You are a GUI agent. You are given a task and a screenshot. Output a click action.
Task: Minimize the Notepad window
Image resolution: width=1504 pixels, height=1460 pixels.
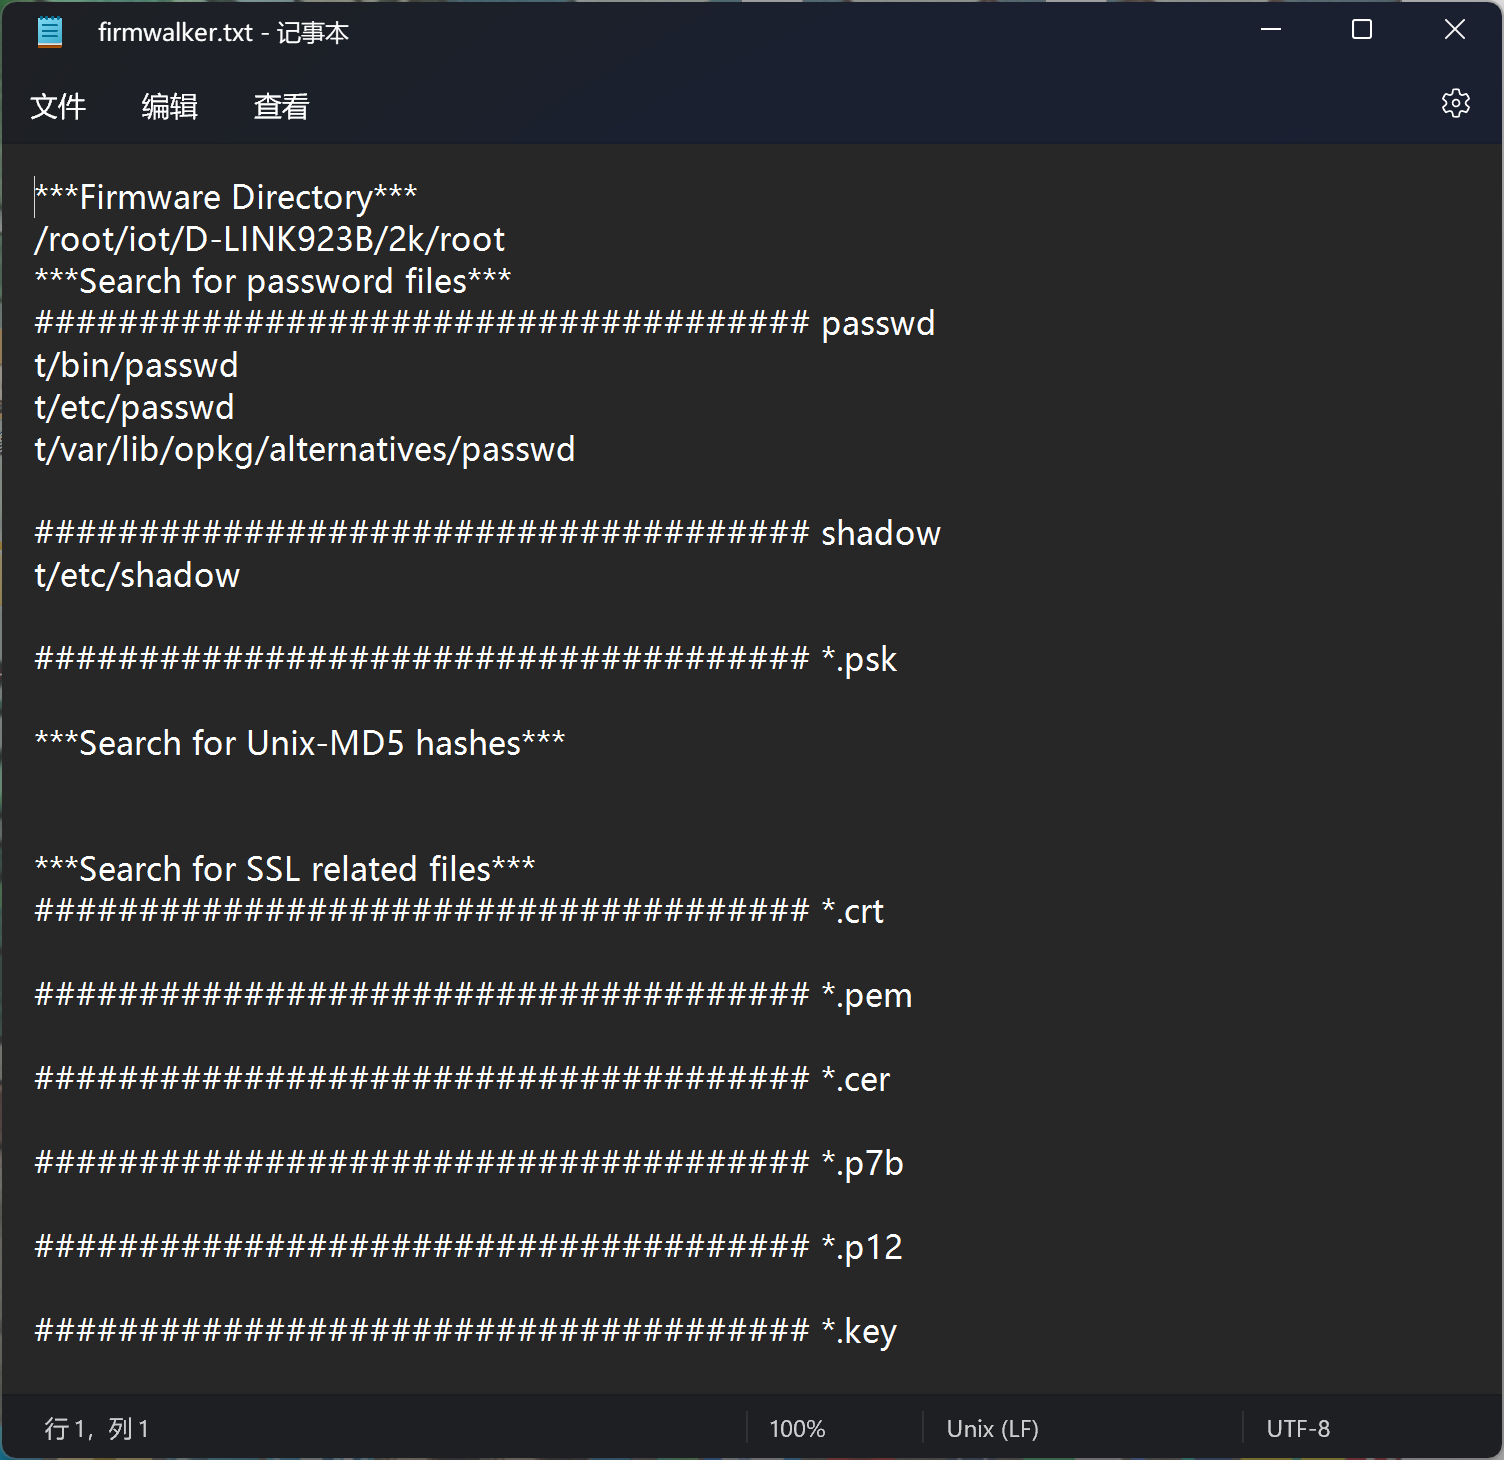pos(1271,30)
